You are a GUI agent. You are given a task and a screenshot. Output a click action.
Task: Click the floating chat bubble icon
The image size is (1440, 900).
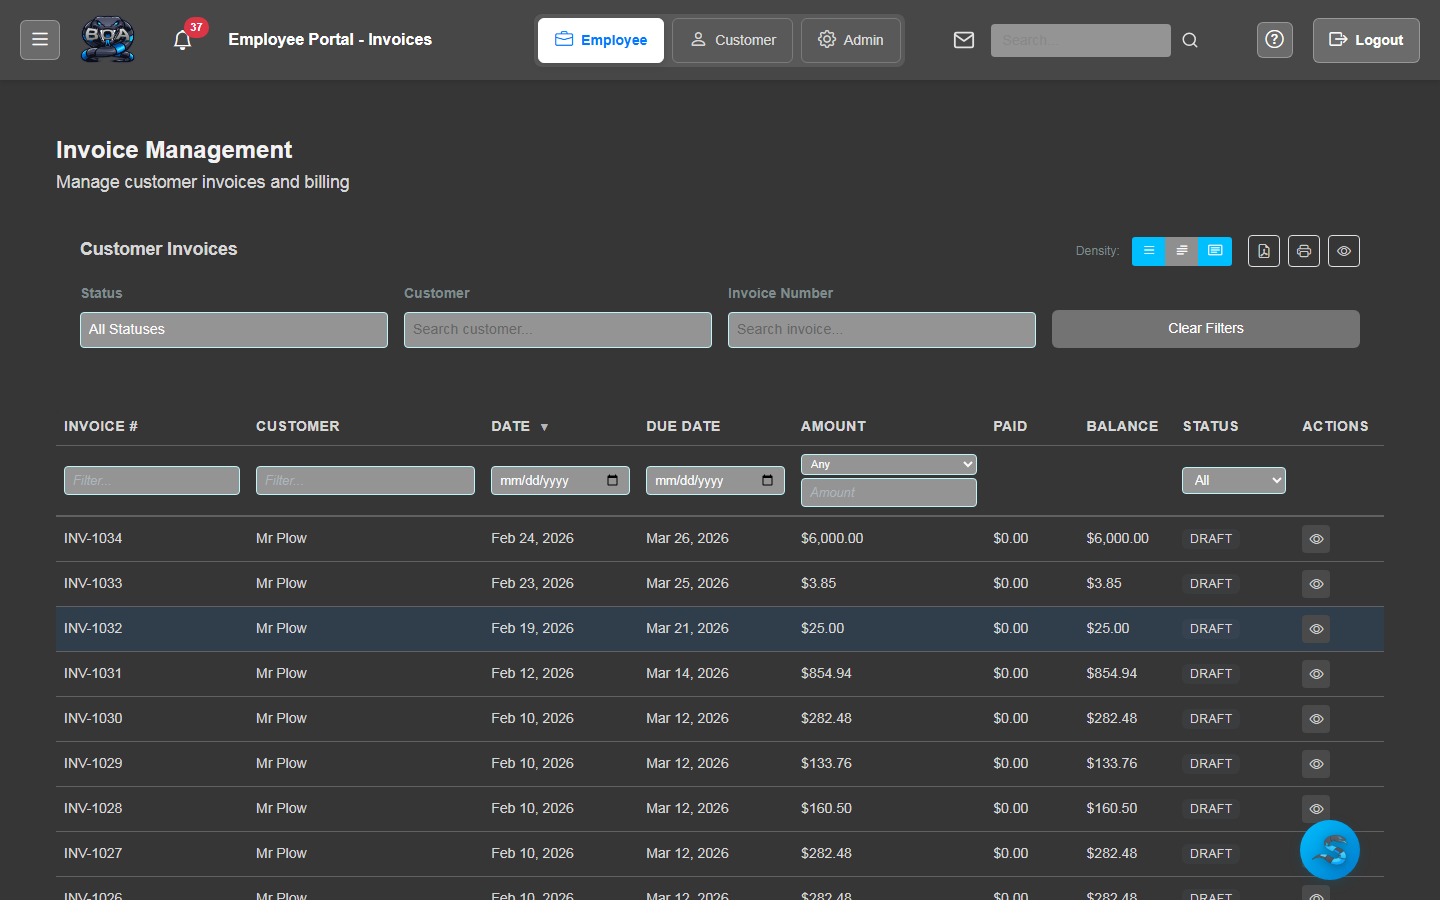pos(1329,849)
